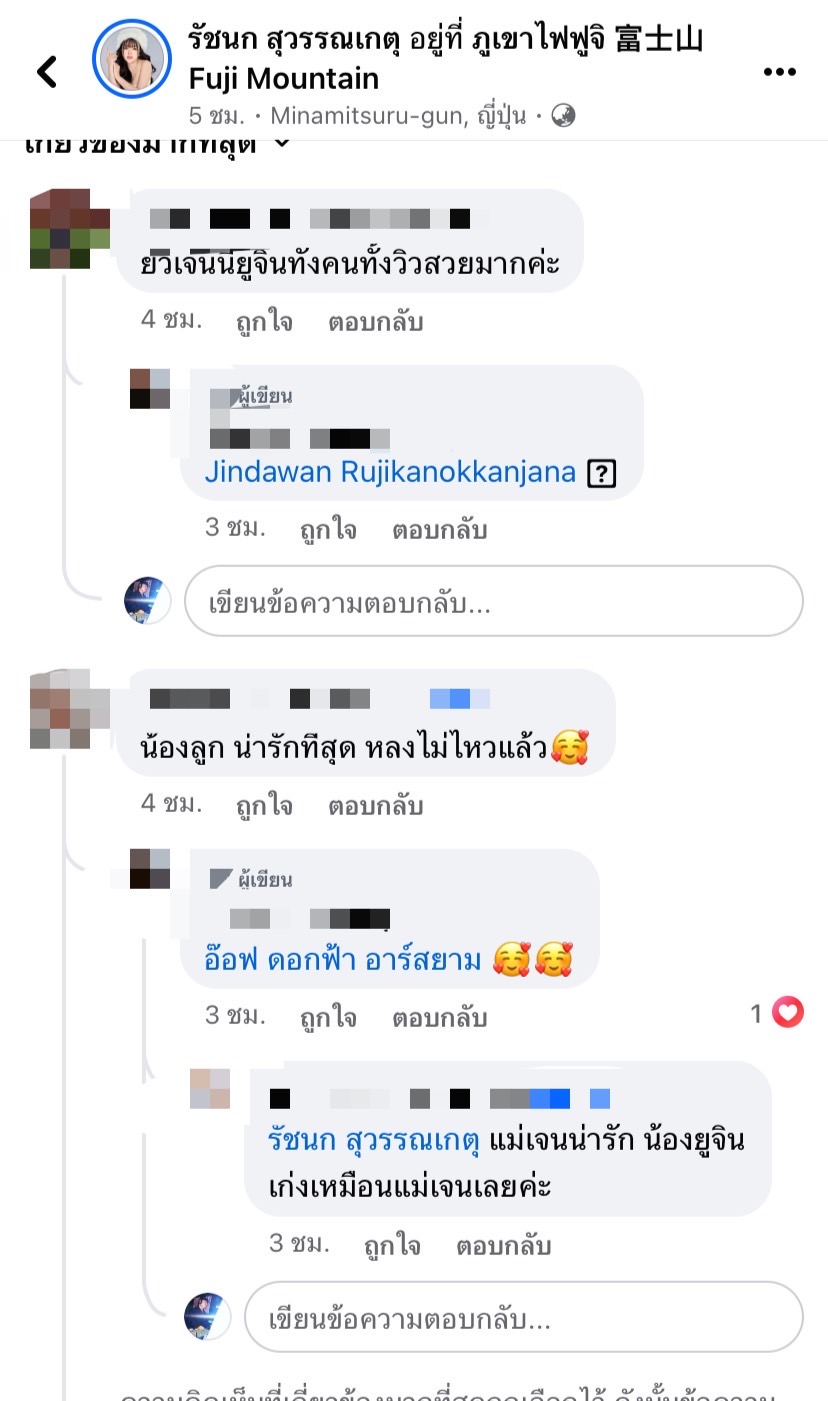Viewport: 828px width, 1401px height.
Task: Tap the heart reaction icon on reply
Action: tap(789, 1014)
